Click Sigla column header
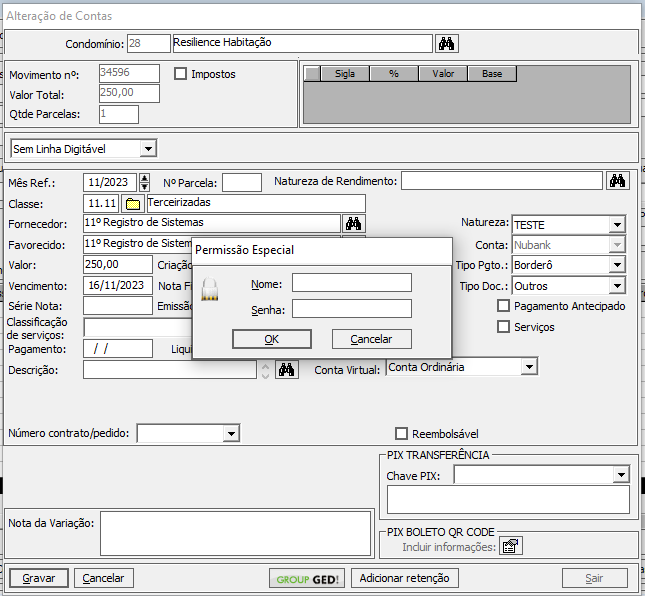Viewport: 645px width, 596px height. (x=345, y=74)
